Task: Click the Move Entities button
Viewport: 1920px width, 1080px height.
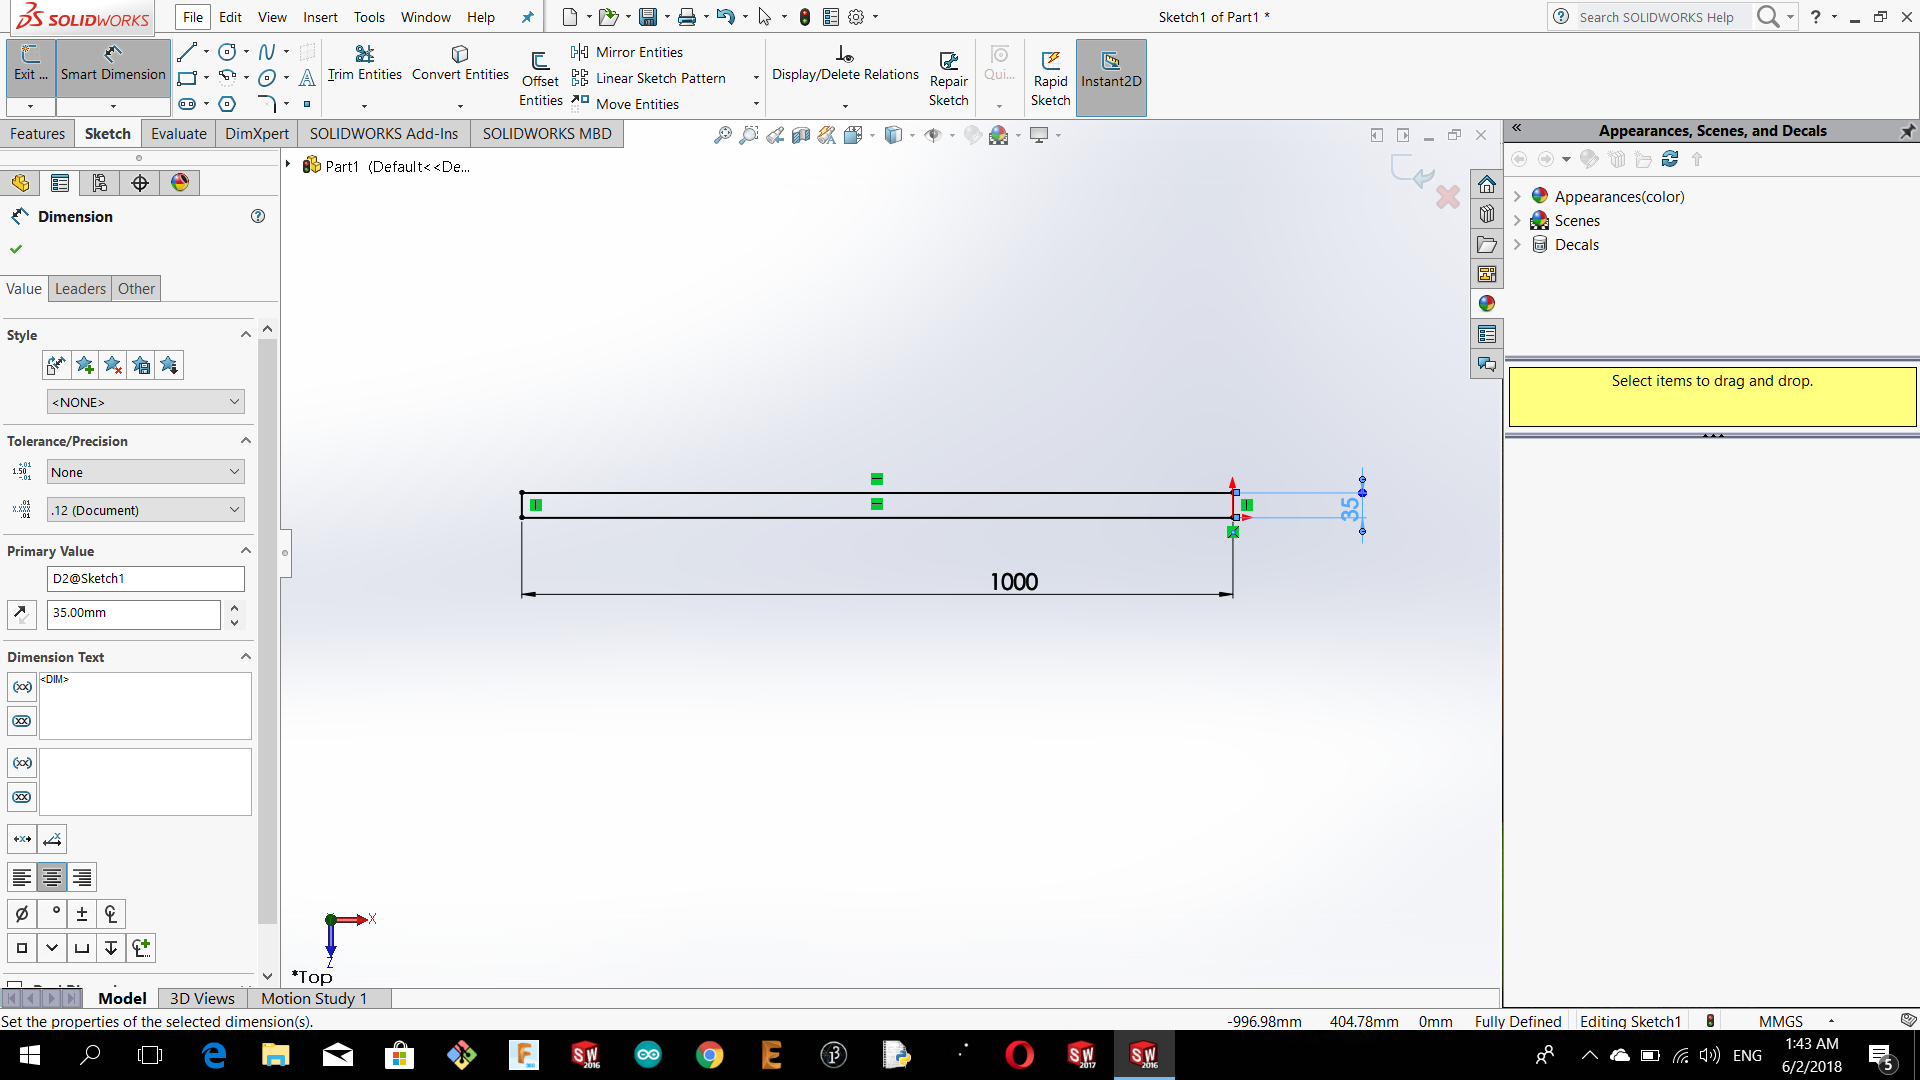Action: point(625,104)
